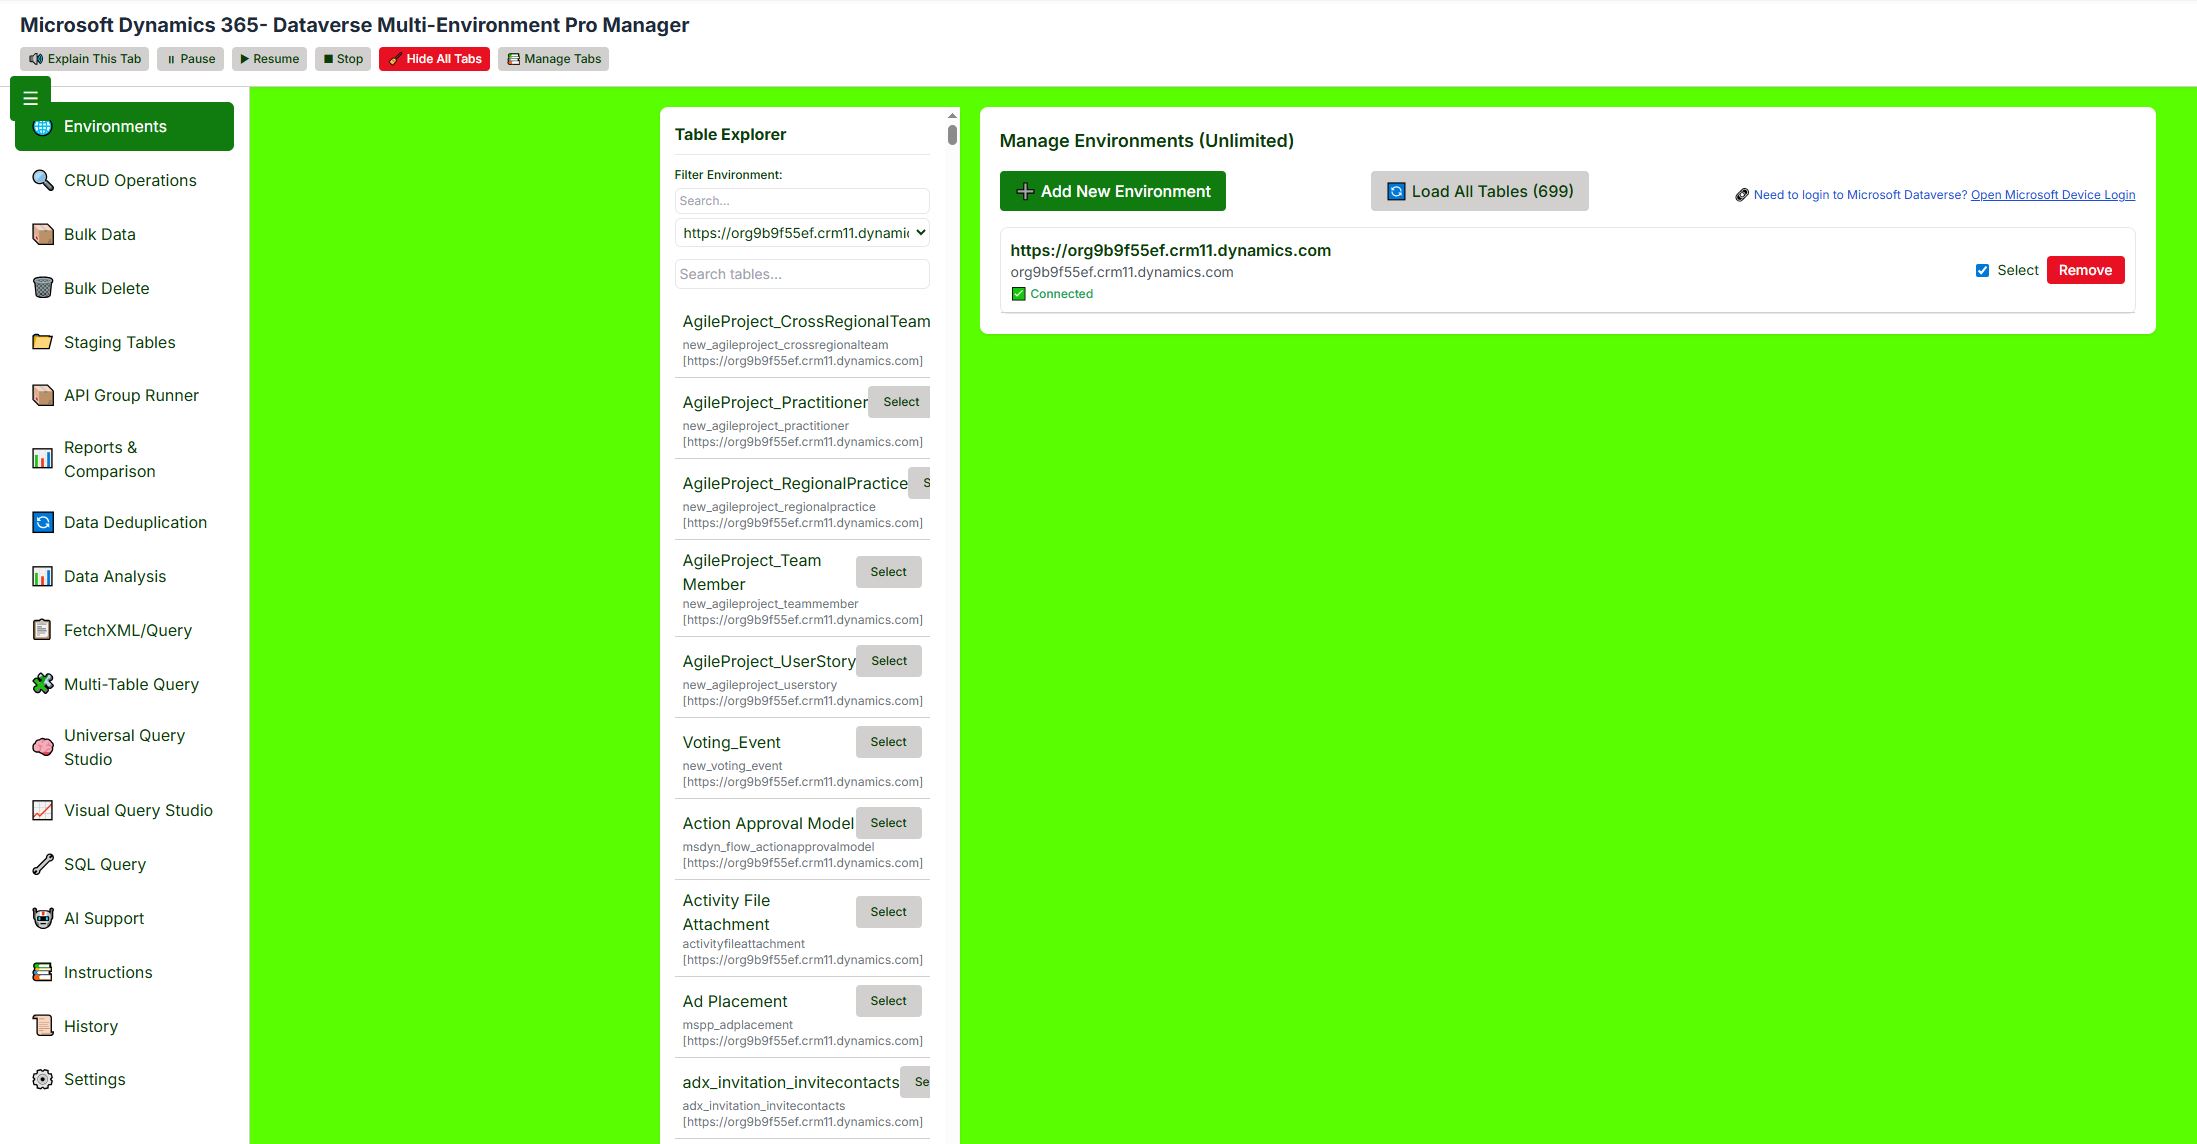Open Settings using the gear icon

click(41, 1078)
